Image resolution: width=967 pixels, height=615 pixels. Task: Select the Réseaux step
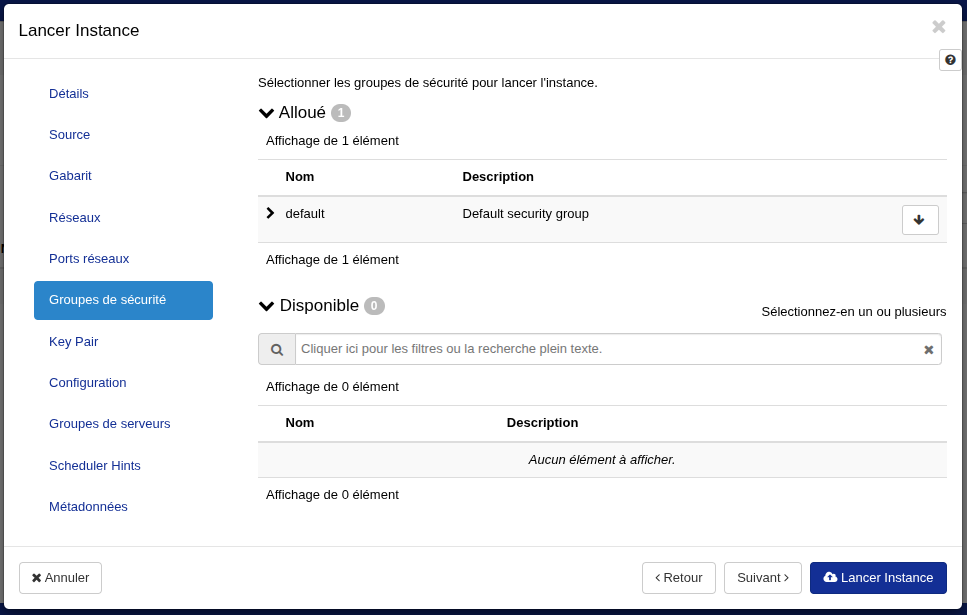click(x=75, y=218)
